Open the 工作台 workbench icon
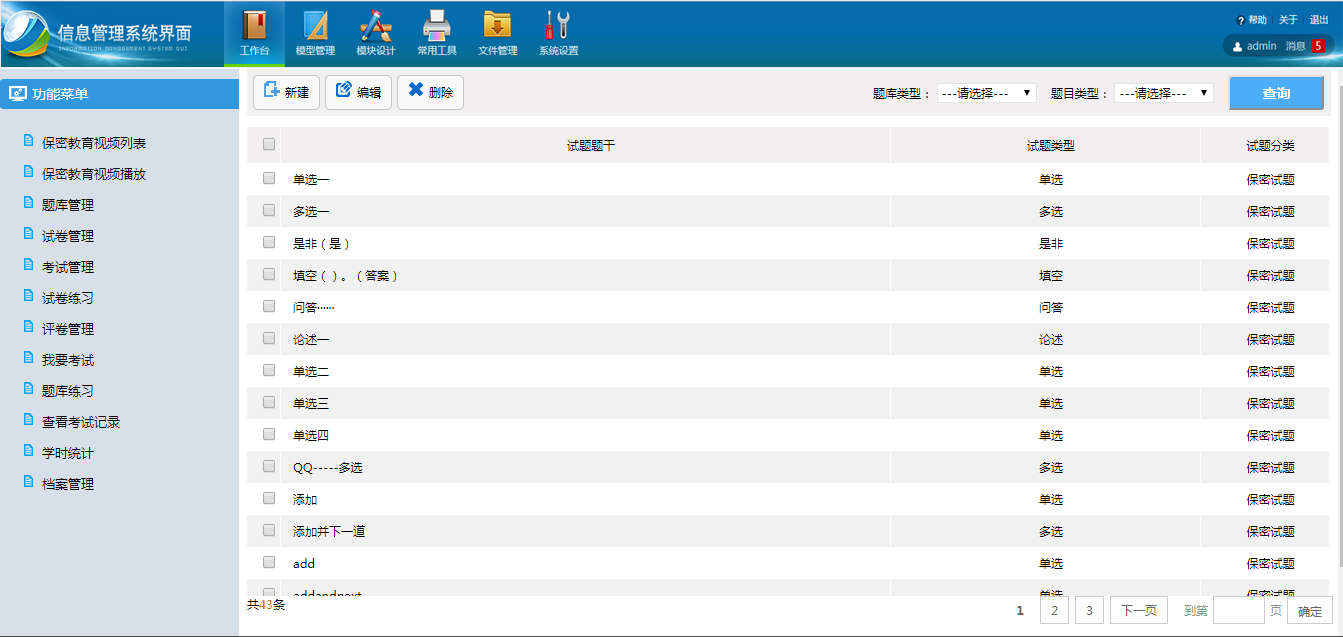The image size is (1343, 637). [254, 26]
